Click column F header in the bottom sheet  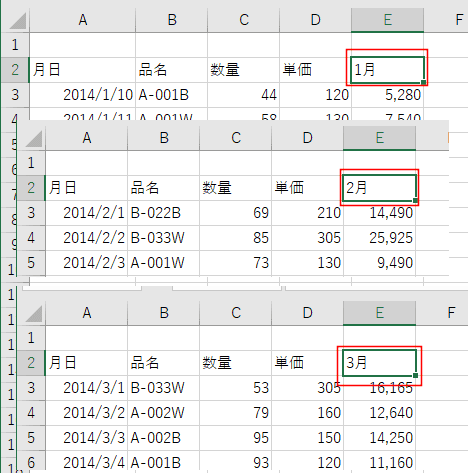coord(451,313)
